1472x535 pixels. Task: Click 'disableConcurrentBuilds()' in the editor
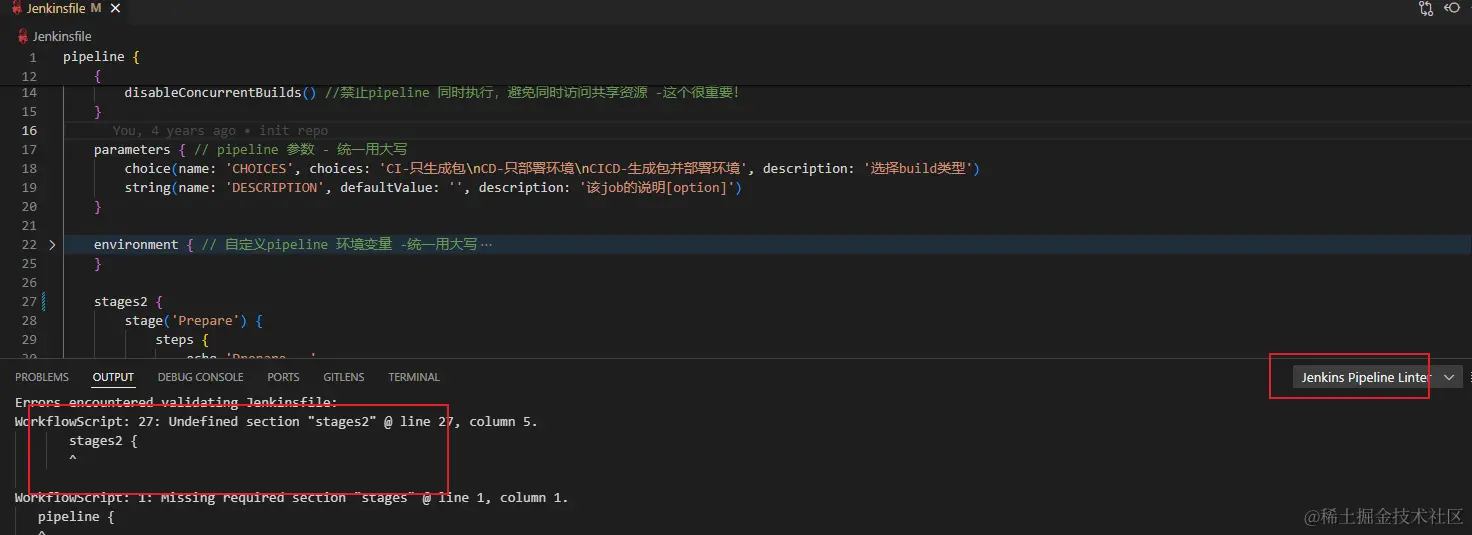point(220,92)
